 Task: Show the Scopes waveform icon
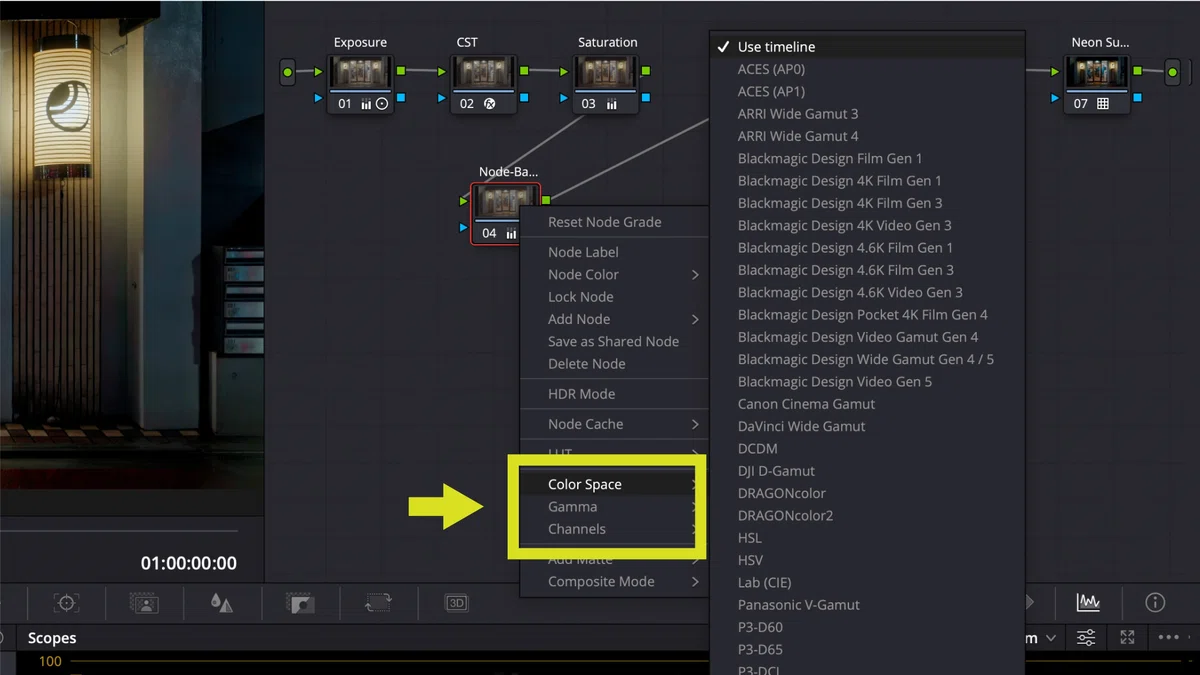pyautogui.click(x=1088, y=602)
